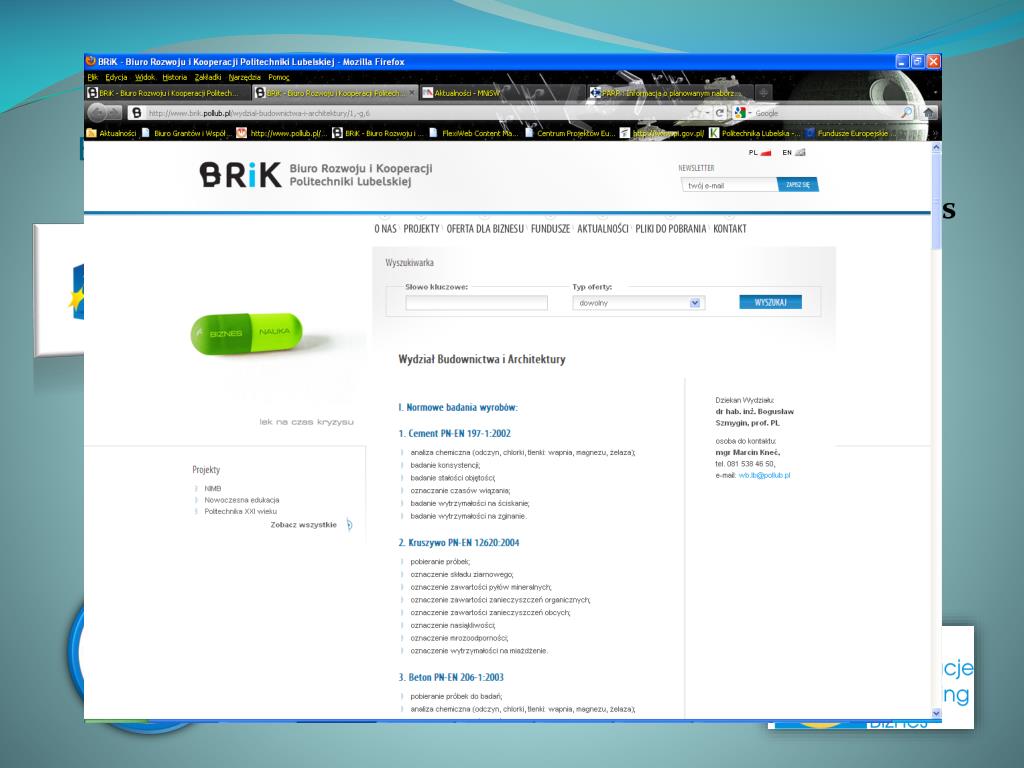Open the Historia menu

point(174,77)
